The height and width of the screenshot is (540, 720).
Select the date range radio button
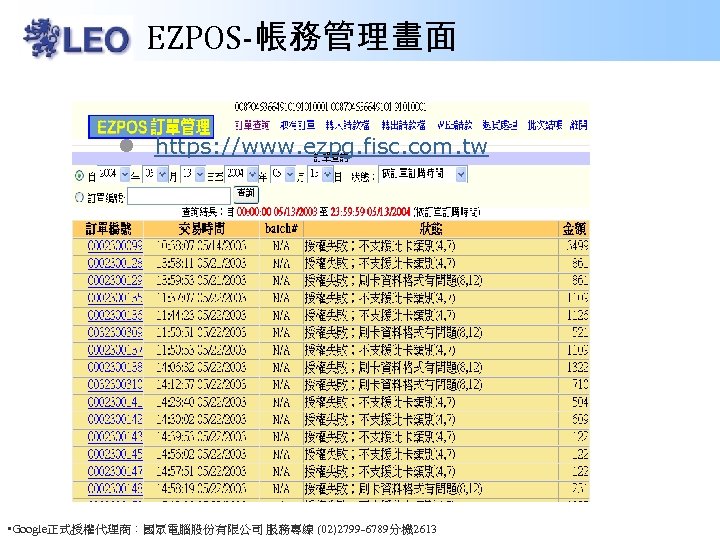(79, 175)
